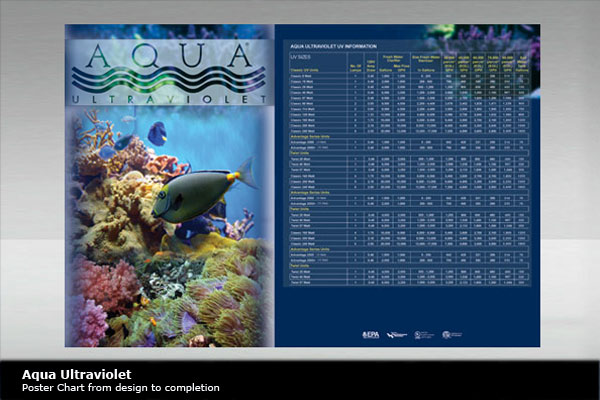Click the first 'Advantage Series Units' section row
Viewport: 600px width, 400px height.
pyautogui.click(x=312, y=136)
